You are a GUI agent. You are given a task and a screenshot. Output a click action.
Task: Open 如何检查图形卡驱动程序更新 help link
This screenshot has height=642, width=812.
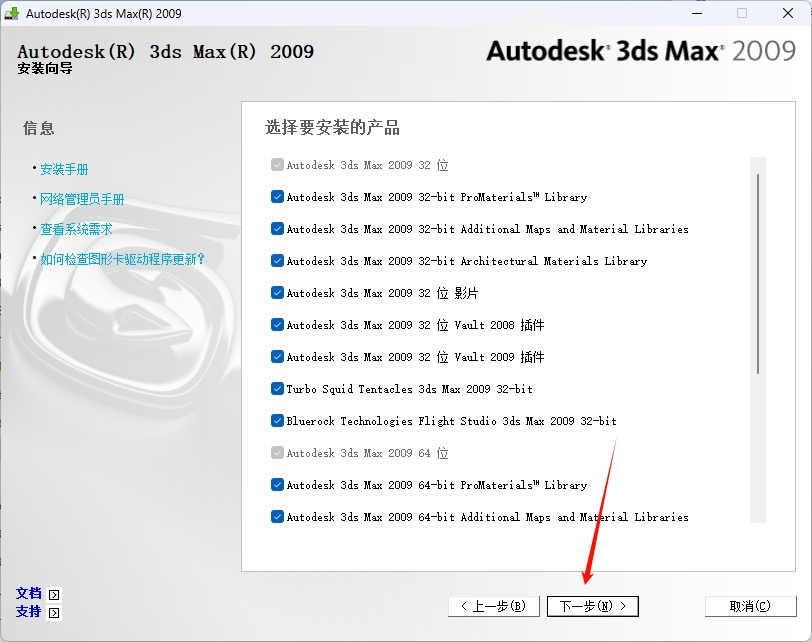point(122,259)
